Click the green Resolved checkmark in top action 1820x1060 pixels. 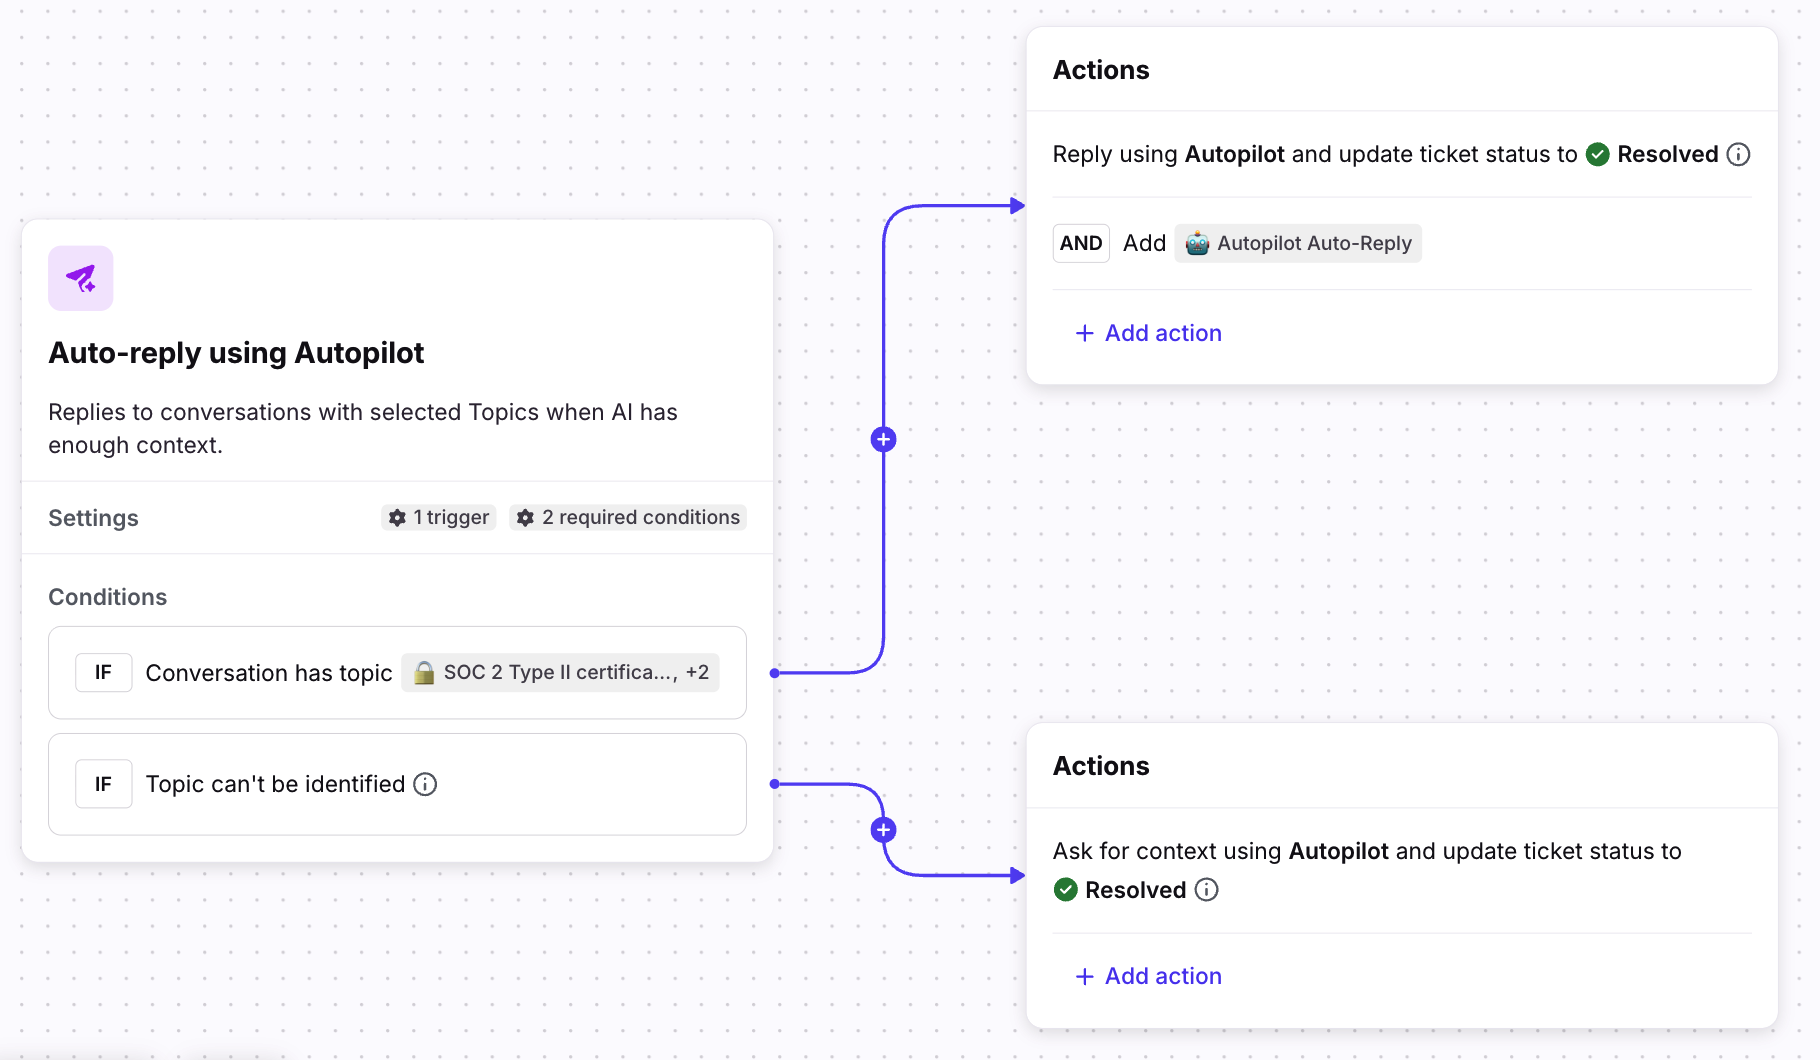(x=1598, y=154)
